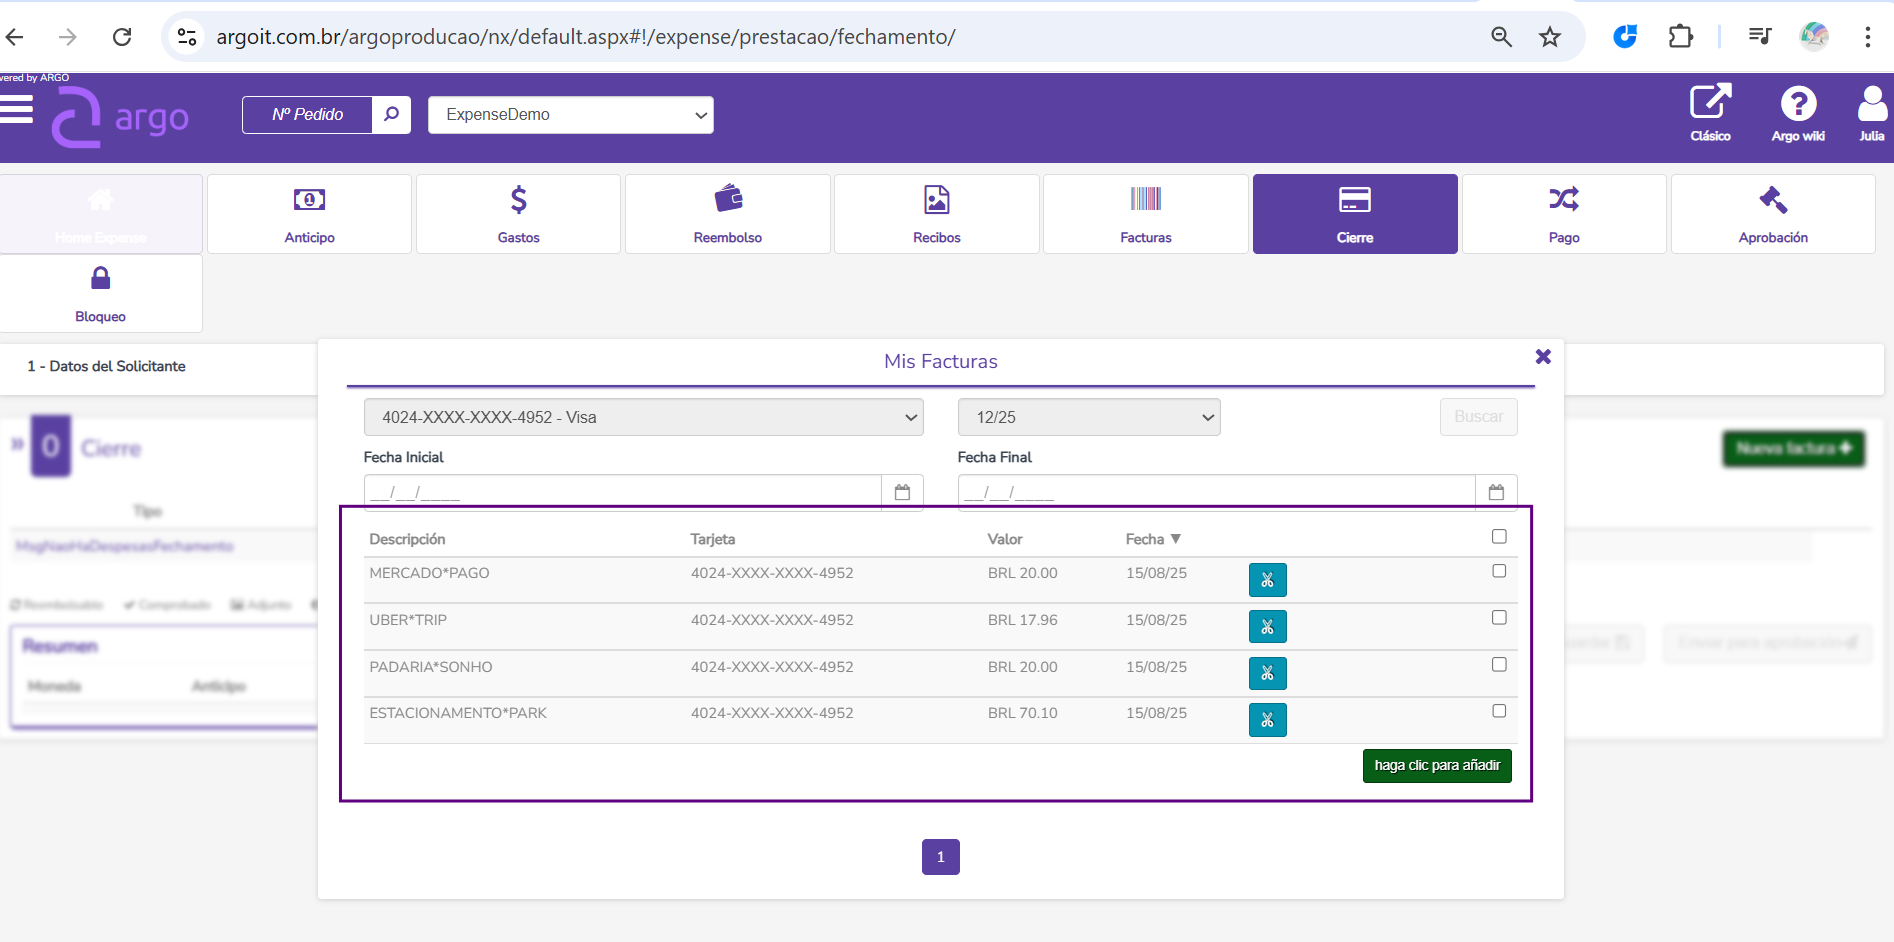
Task: Go to the Gastos tab
Action: (518, 214)
